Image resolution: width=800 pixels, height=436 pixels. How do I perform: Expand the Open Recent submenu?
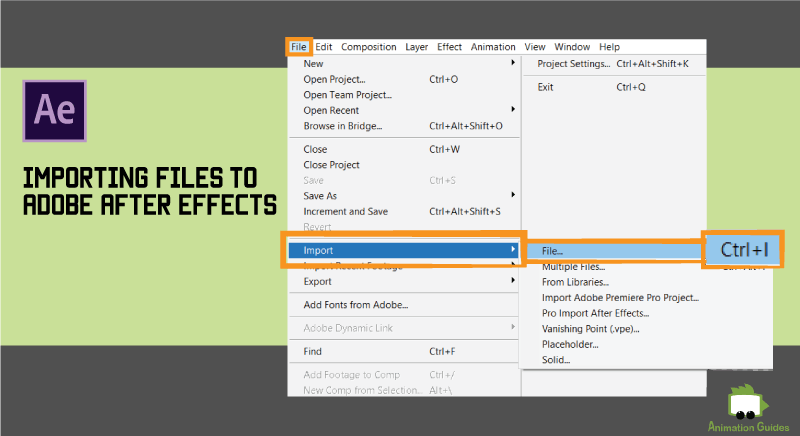404,111
